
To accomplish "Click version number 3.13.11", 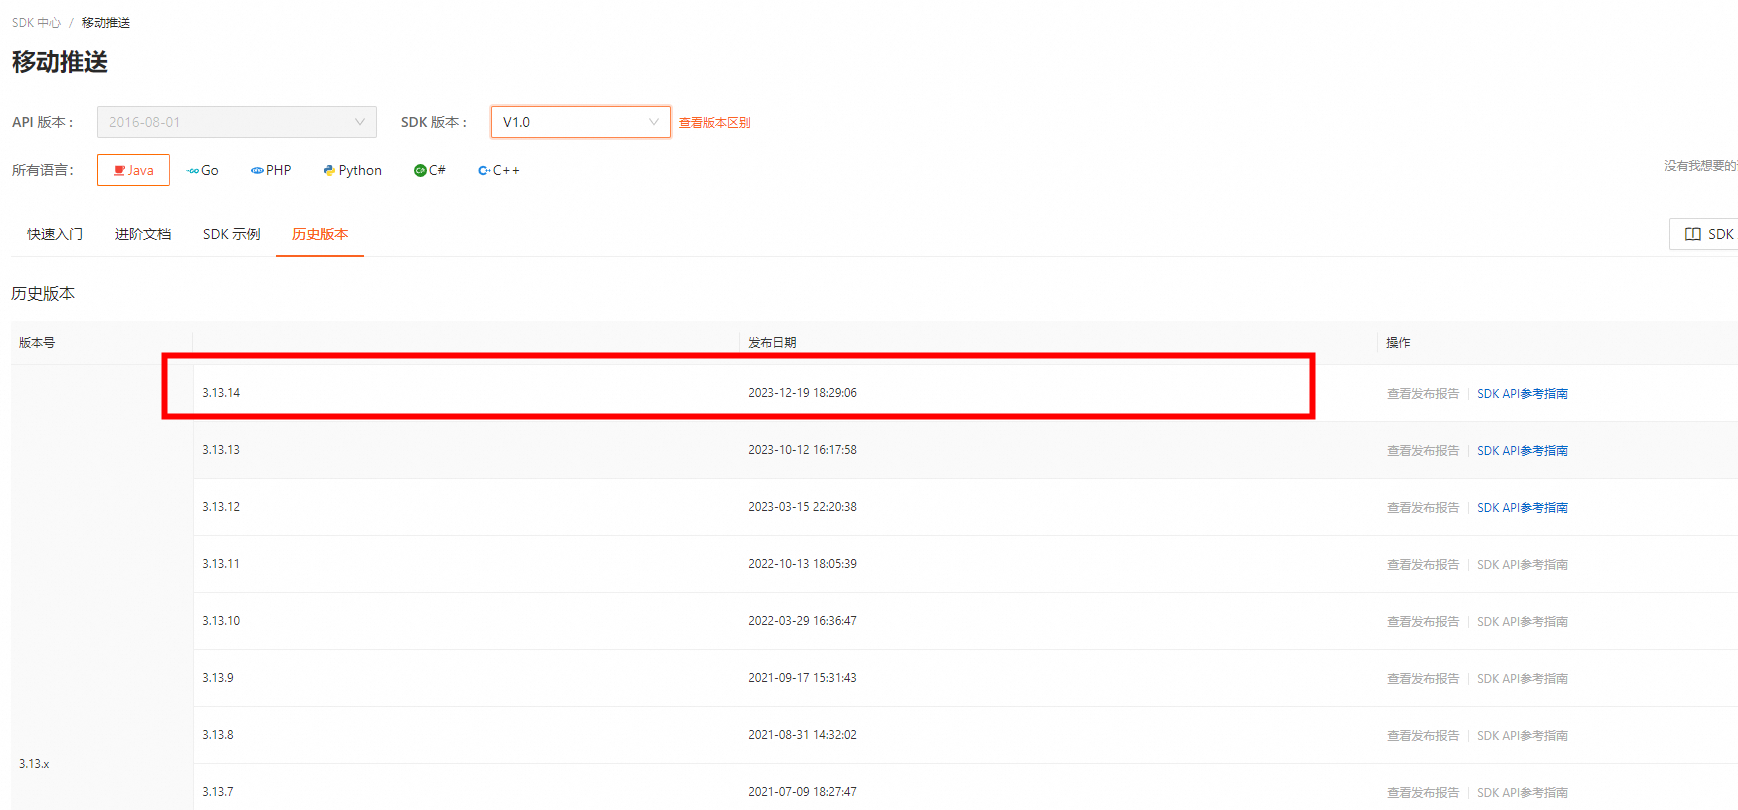I will [221, 564].
